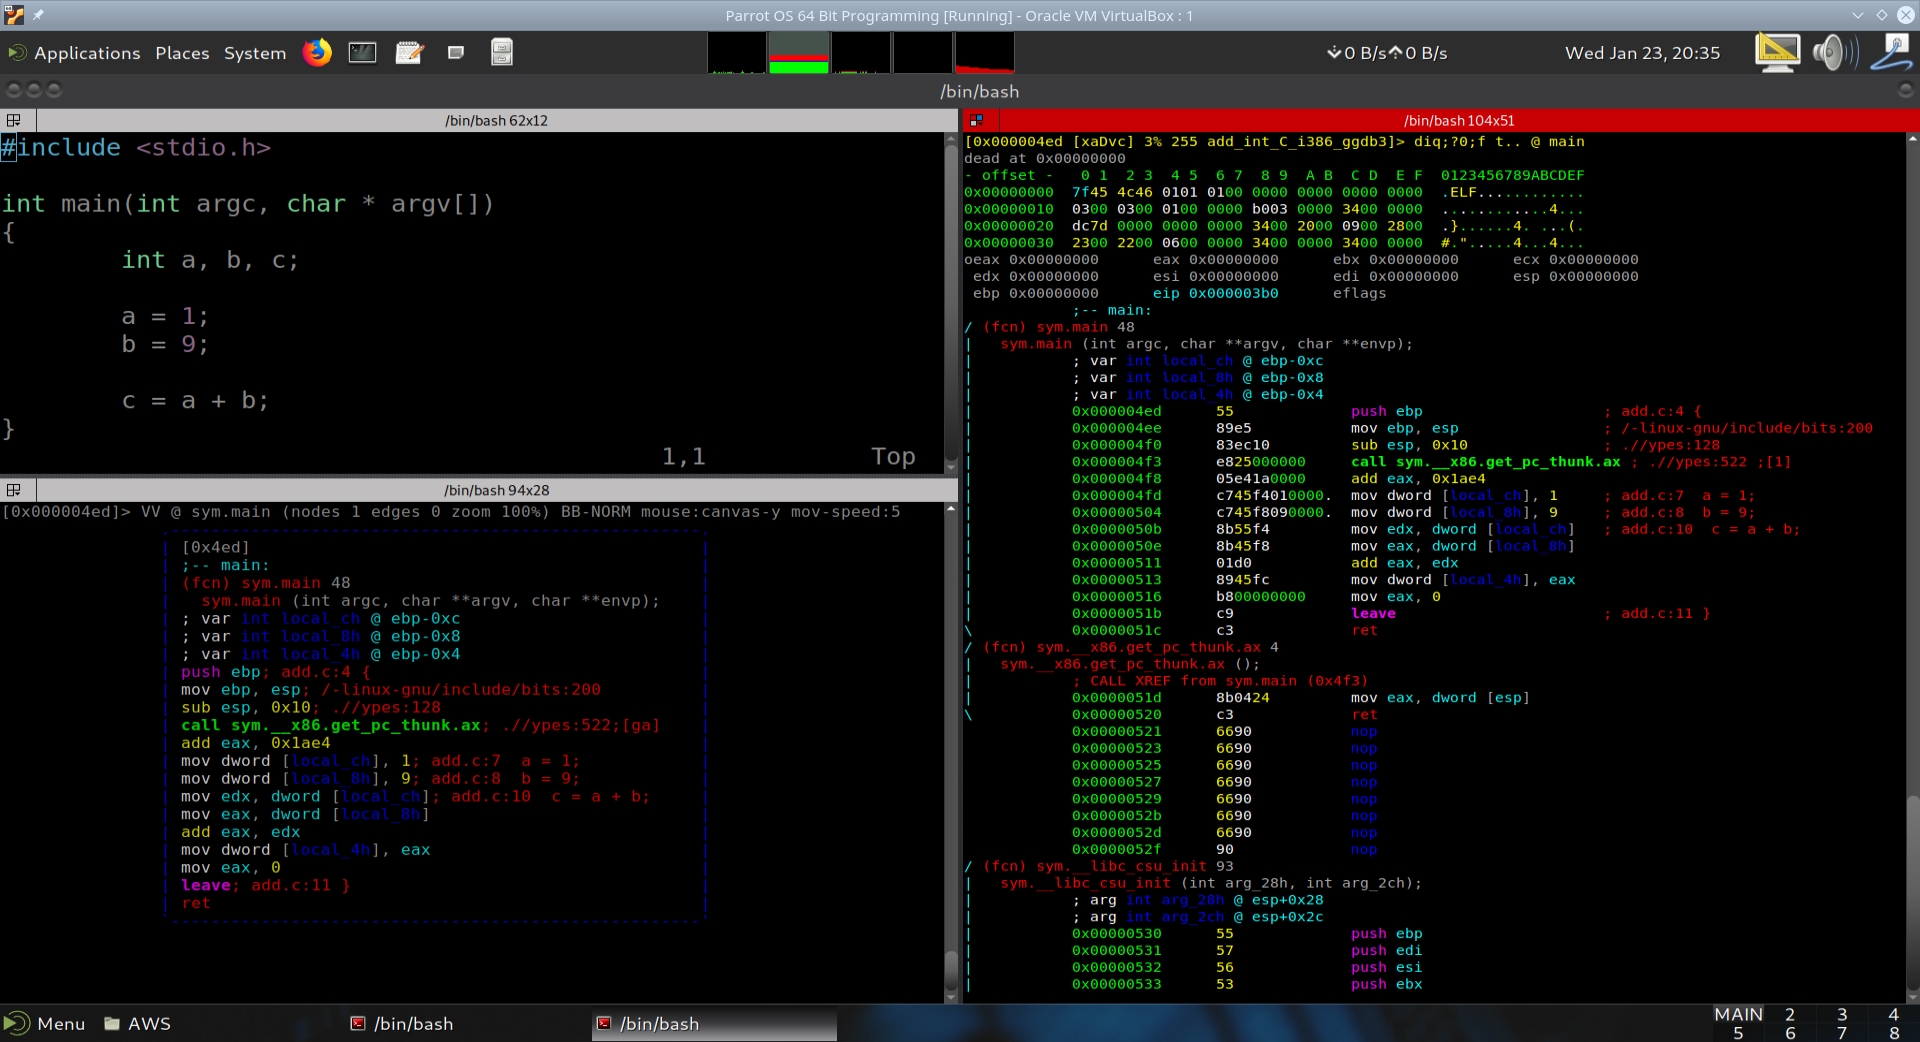Open the display settings tray icon
Viewport: 1920px width, 1042px height.
[x=1777, y=52]
